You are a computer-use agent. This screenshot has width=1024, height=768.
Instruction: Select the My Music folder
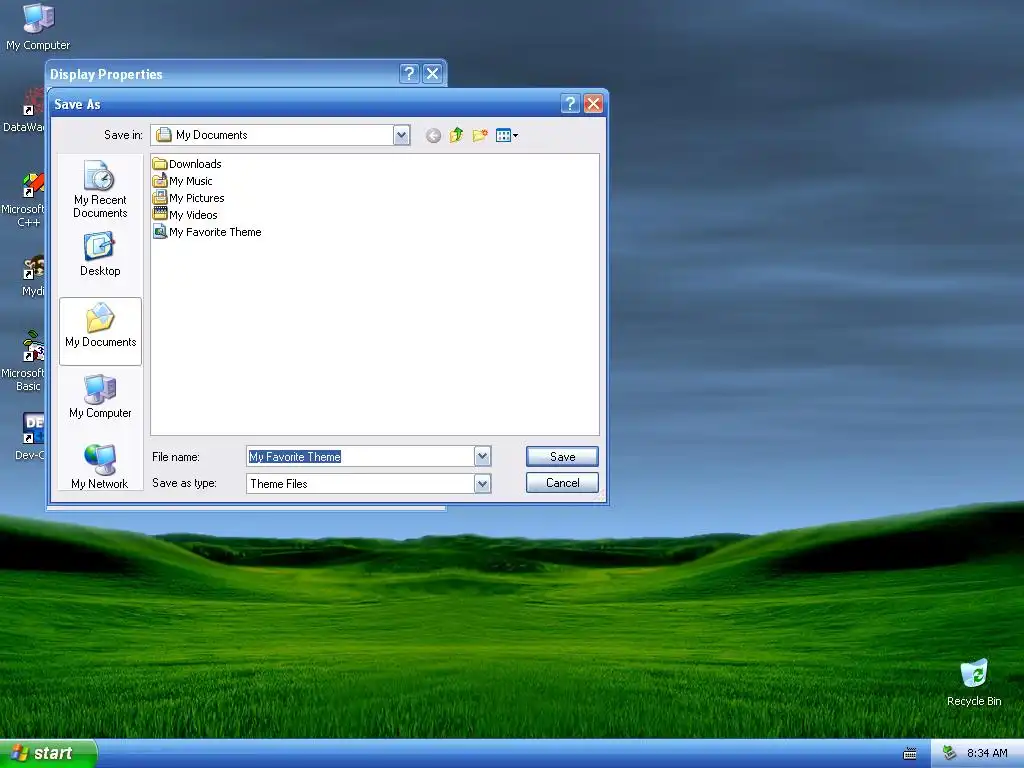[183, 181]
